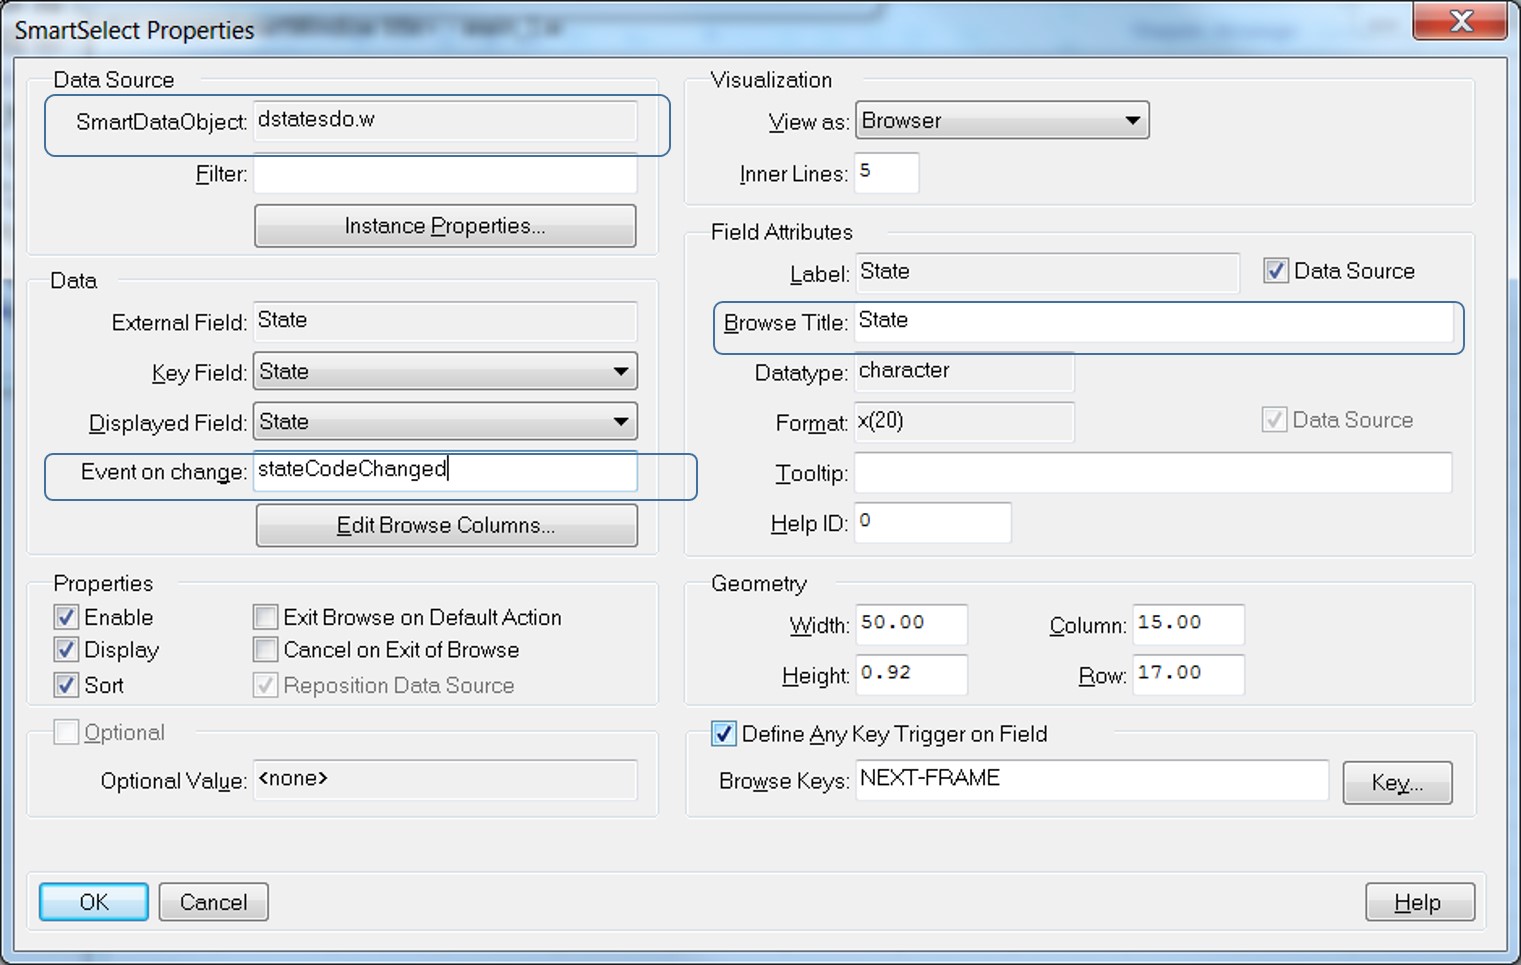Viewport: 1521px width, 965px height.
Task: Open Help for this dialog
Action: coord(1419,901)
